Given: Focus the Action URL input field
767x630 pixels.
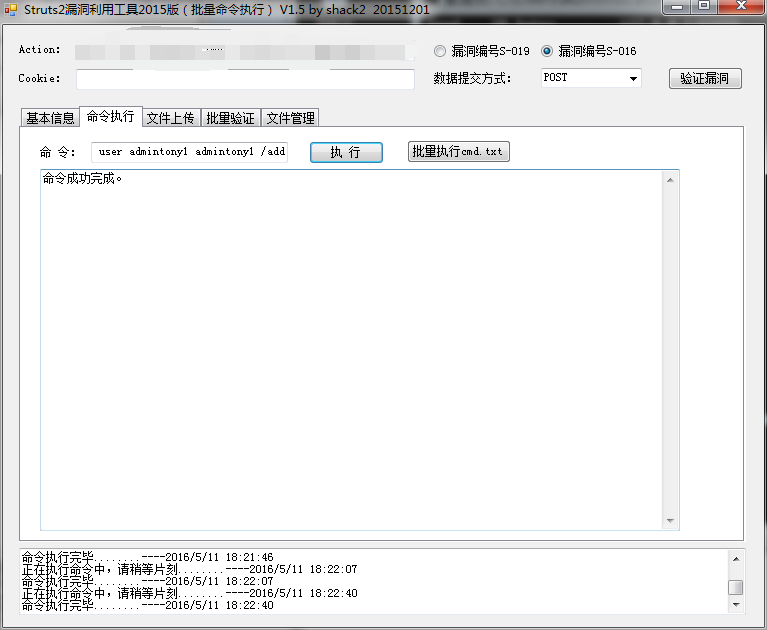Looking at the screenshot, I should (x=245, y=51).
